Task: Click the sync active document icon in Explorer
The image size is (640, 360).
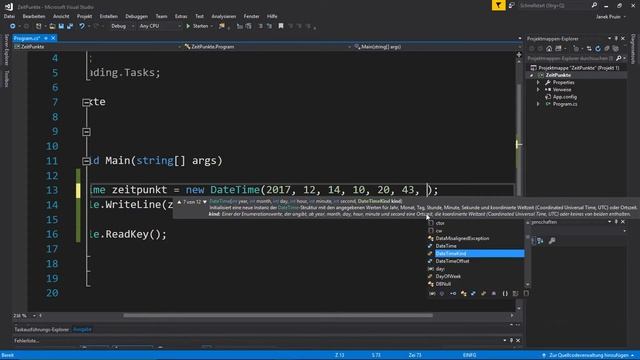Action: pyautogui.click(x=589, y=49)
